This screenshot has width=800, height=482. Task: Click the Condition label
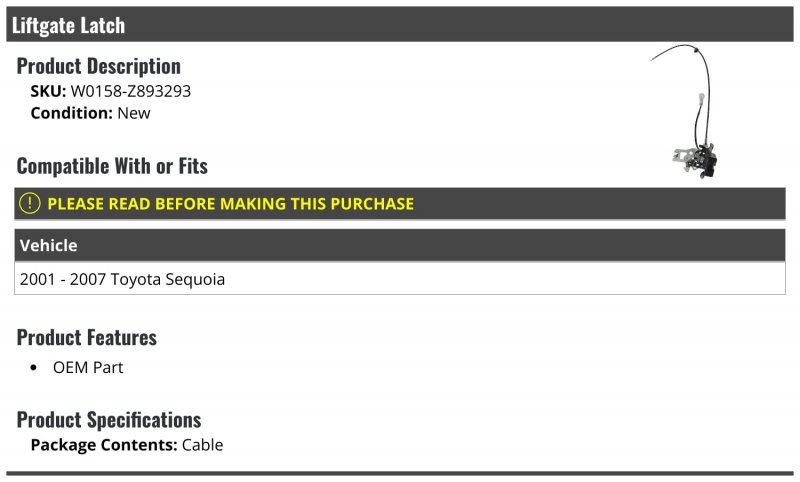71,113
